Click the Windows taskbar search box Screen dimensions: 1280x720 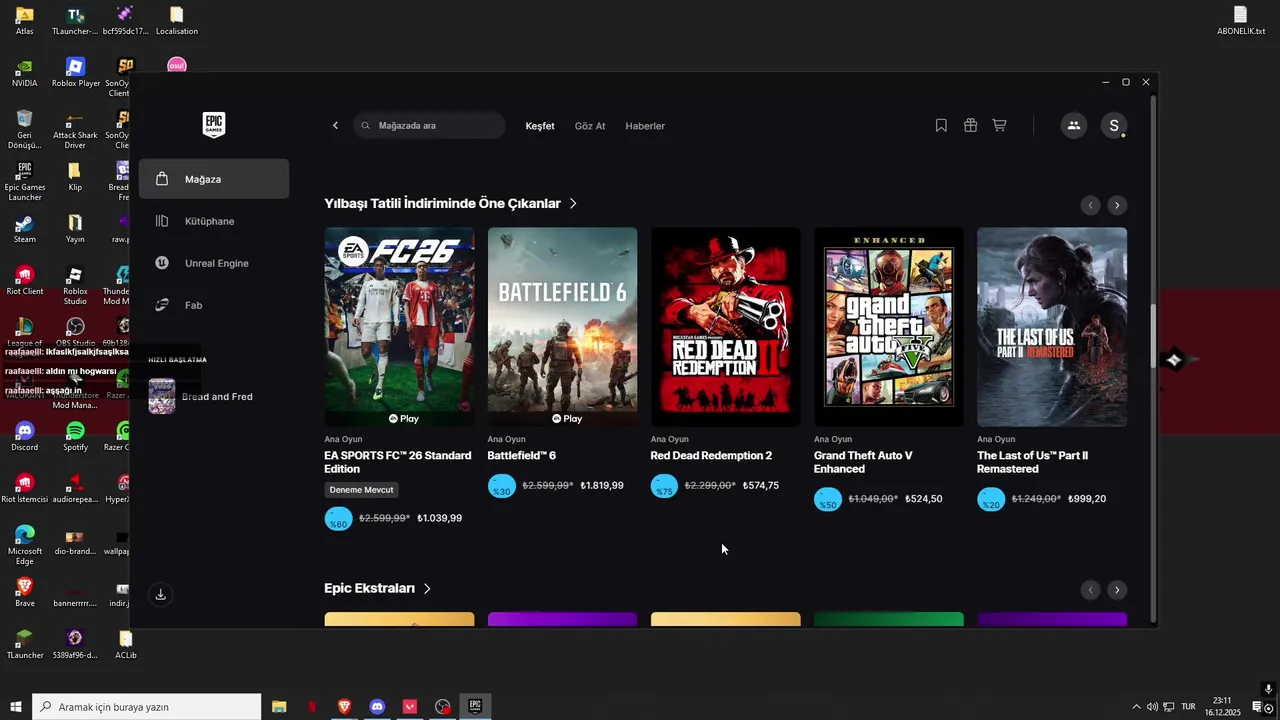[146, 707]
